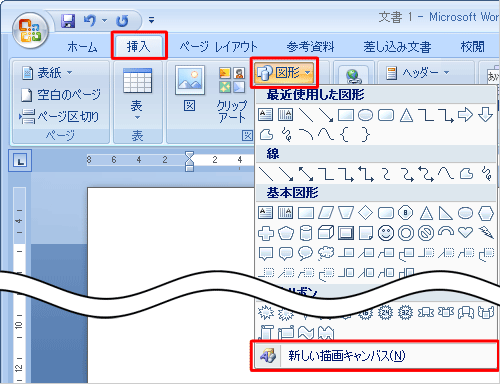Switch to the 校閲 tab
The image size is (500, 384).
tap(472, 47)
